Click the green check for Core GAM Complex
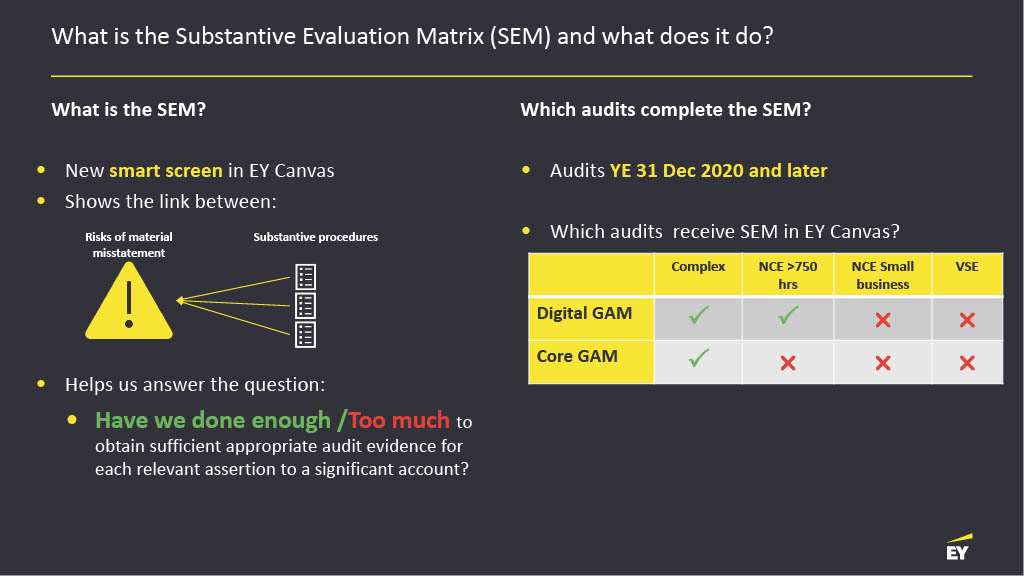 tap(698, 359)
